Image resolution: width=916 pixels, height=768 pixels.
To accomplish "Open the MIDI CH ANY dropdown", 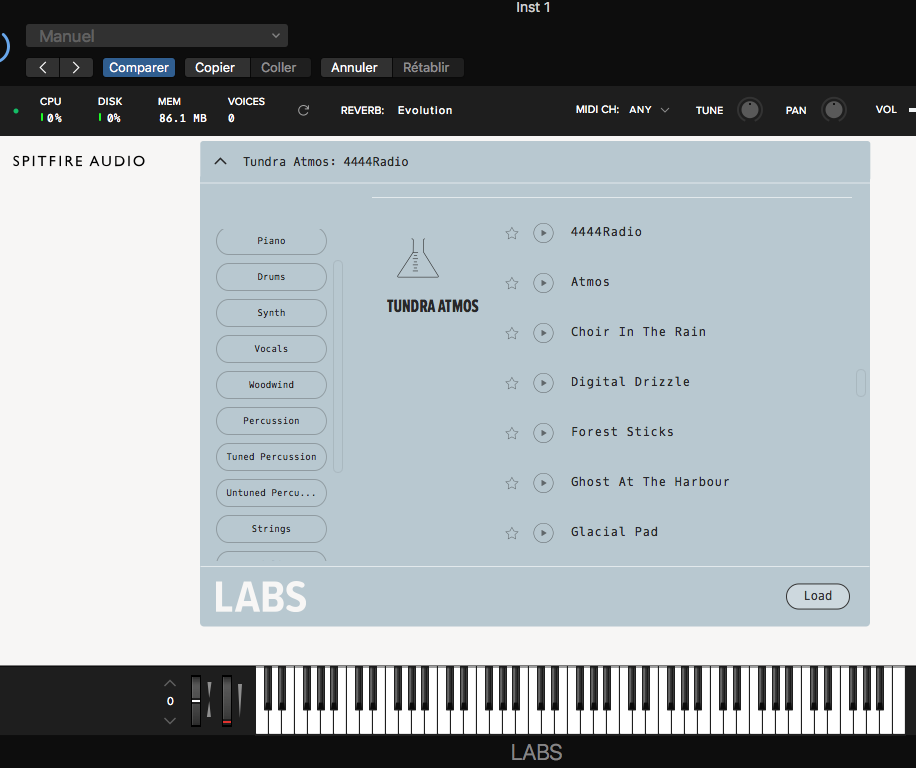I will pos(643,110).
